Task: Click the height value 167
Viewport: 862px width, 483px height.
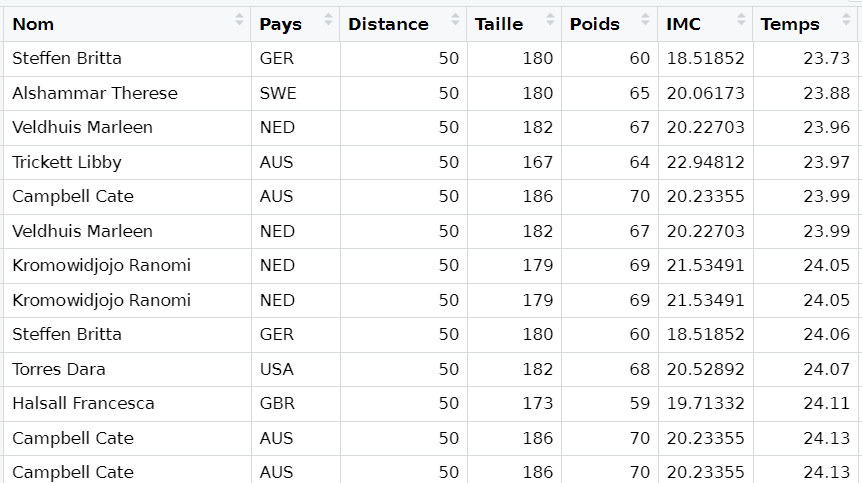Action: [537, 162]
